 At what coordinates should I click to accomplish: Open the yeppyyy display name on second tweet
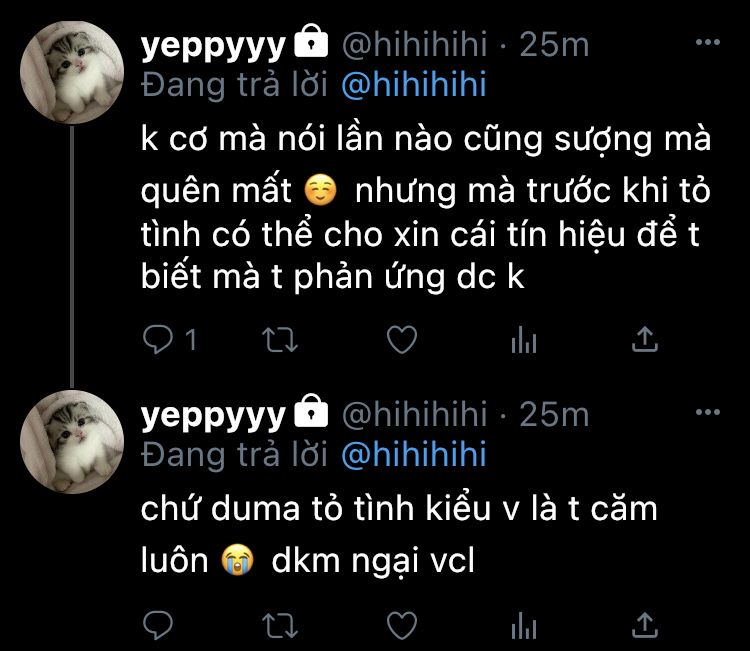click(x=213, y=415)
